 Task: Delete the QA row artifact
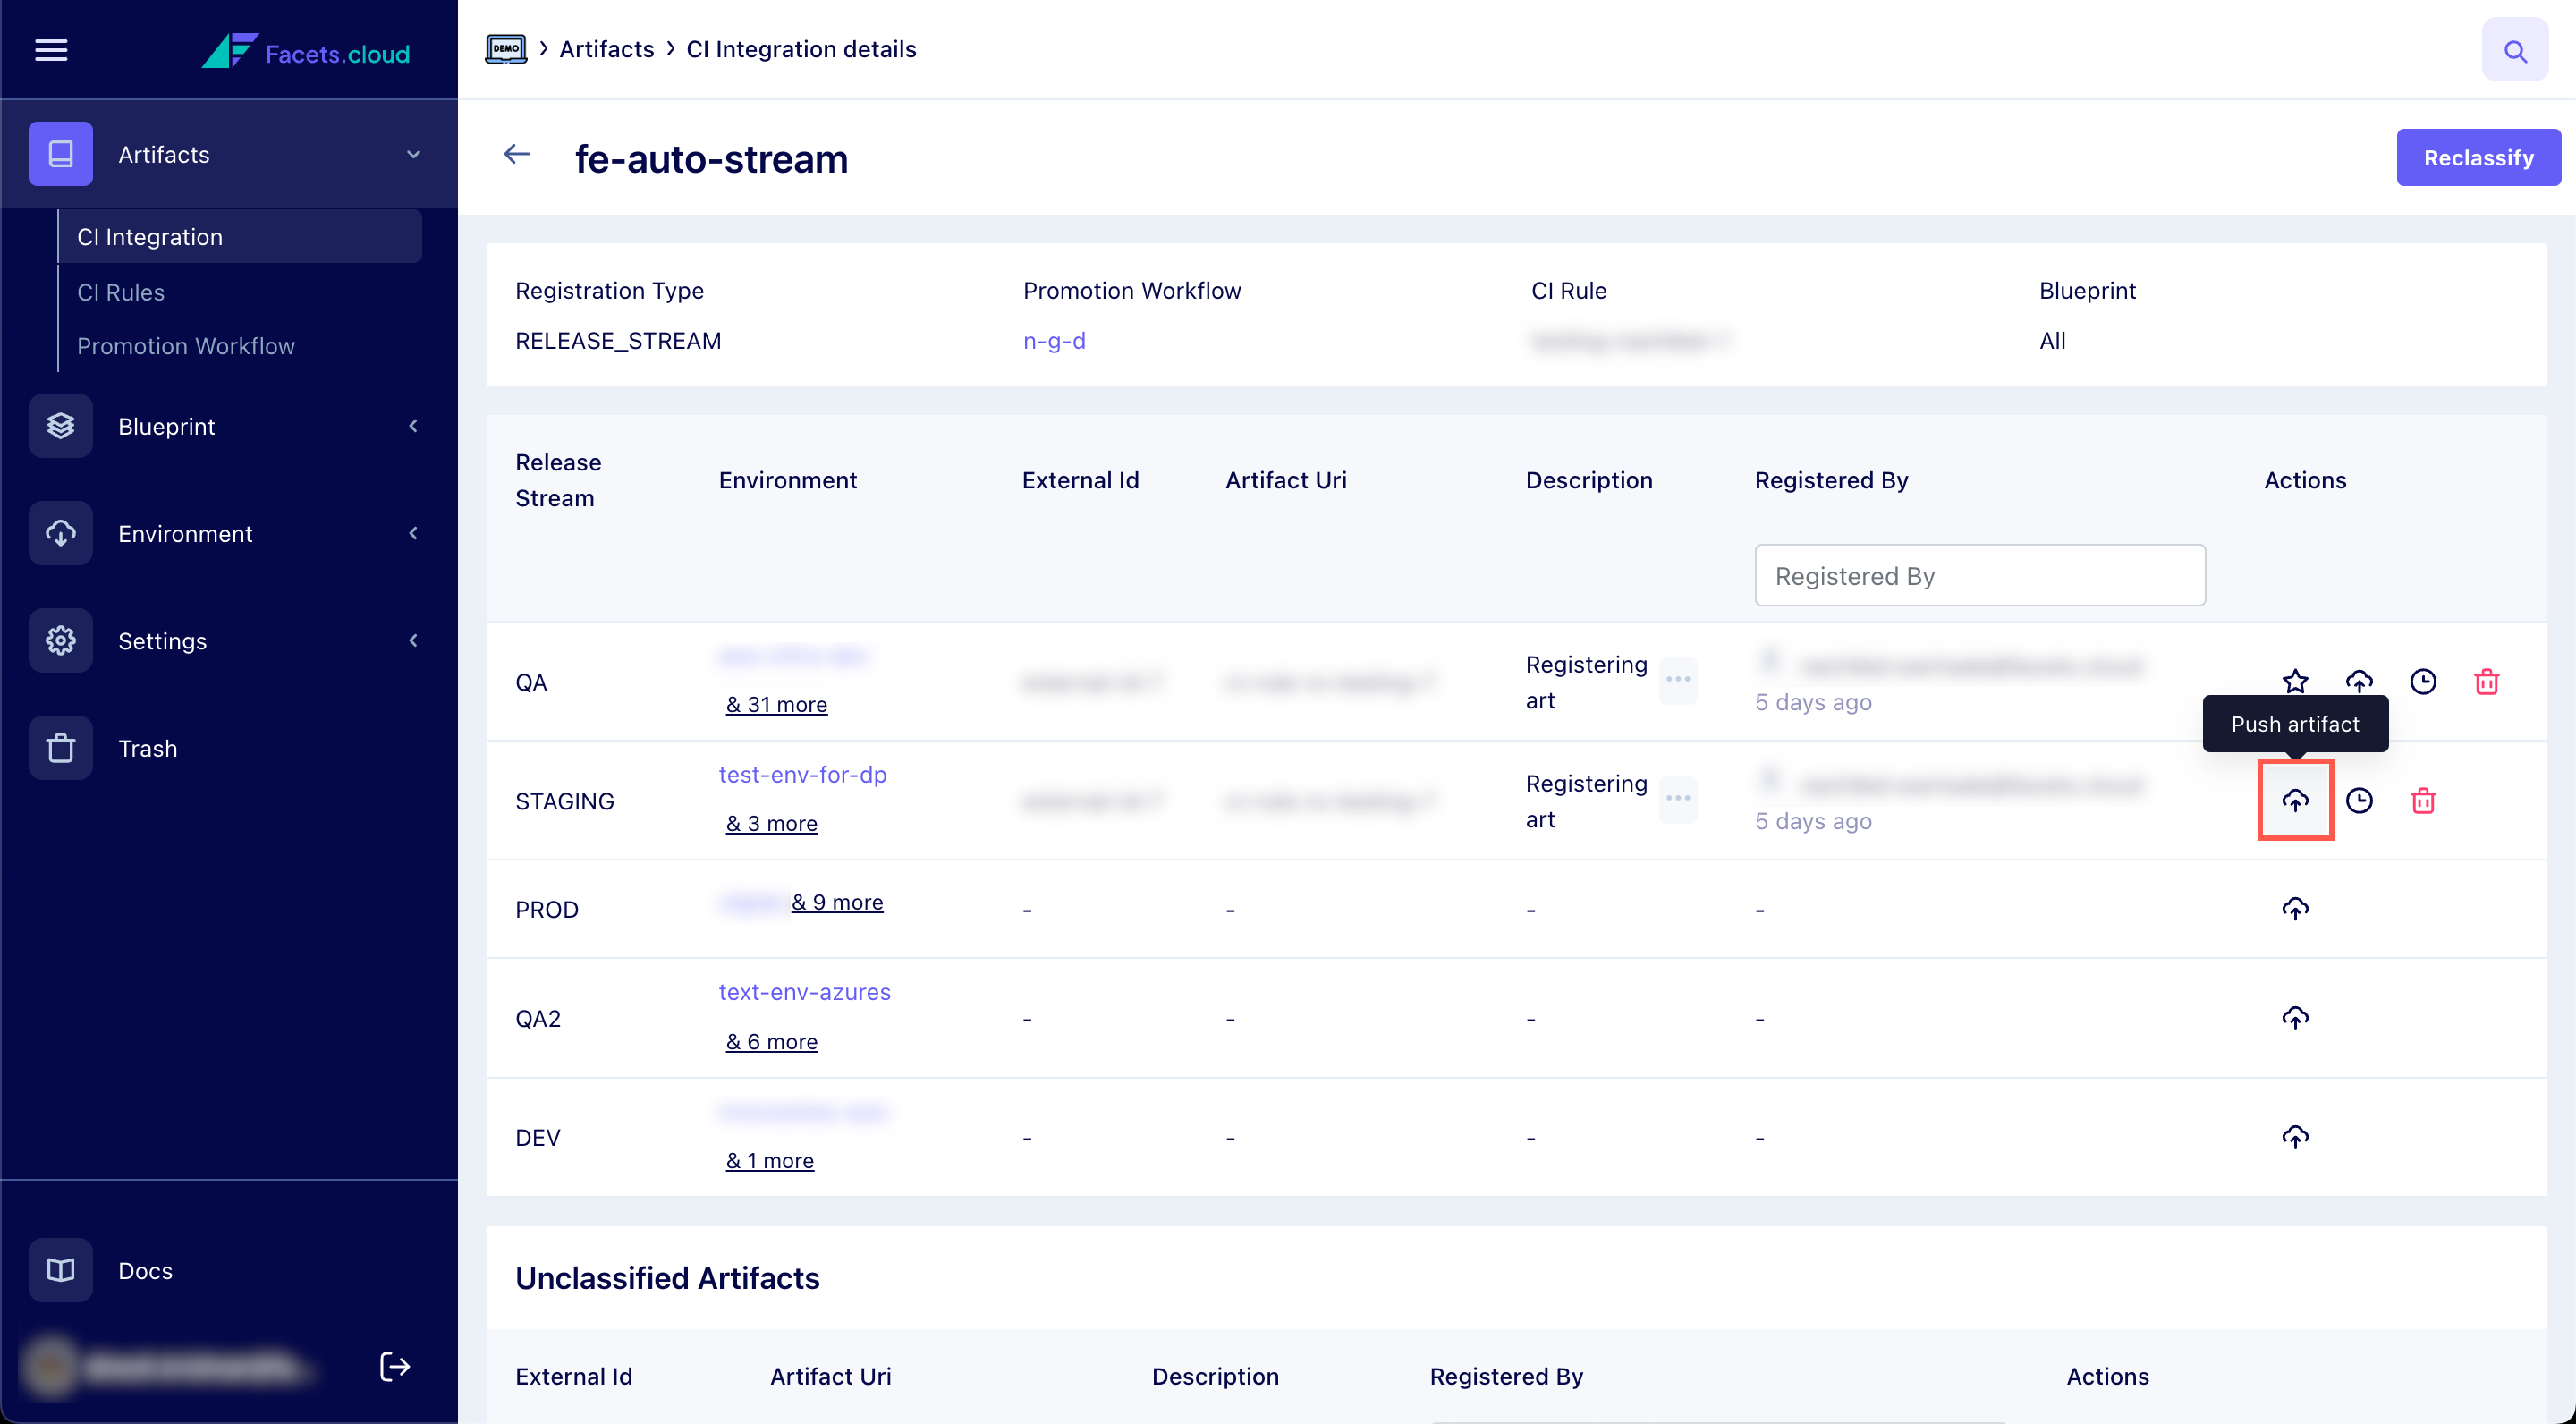click(x=2486, y=682)
